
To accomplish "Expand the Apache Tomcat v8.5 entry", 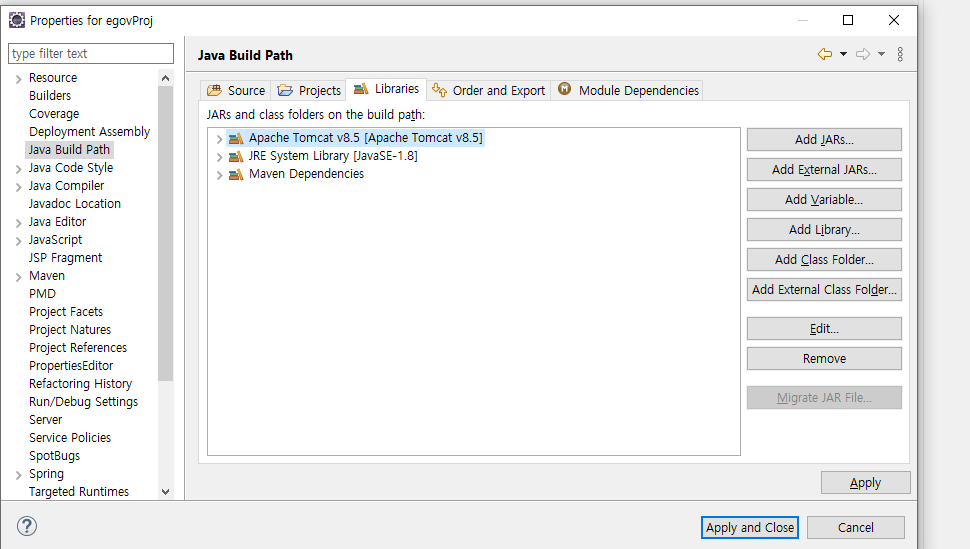I will 219,139.
